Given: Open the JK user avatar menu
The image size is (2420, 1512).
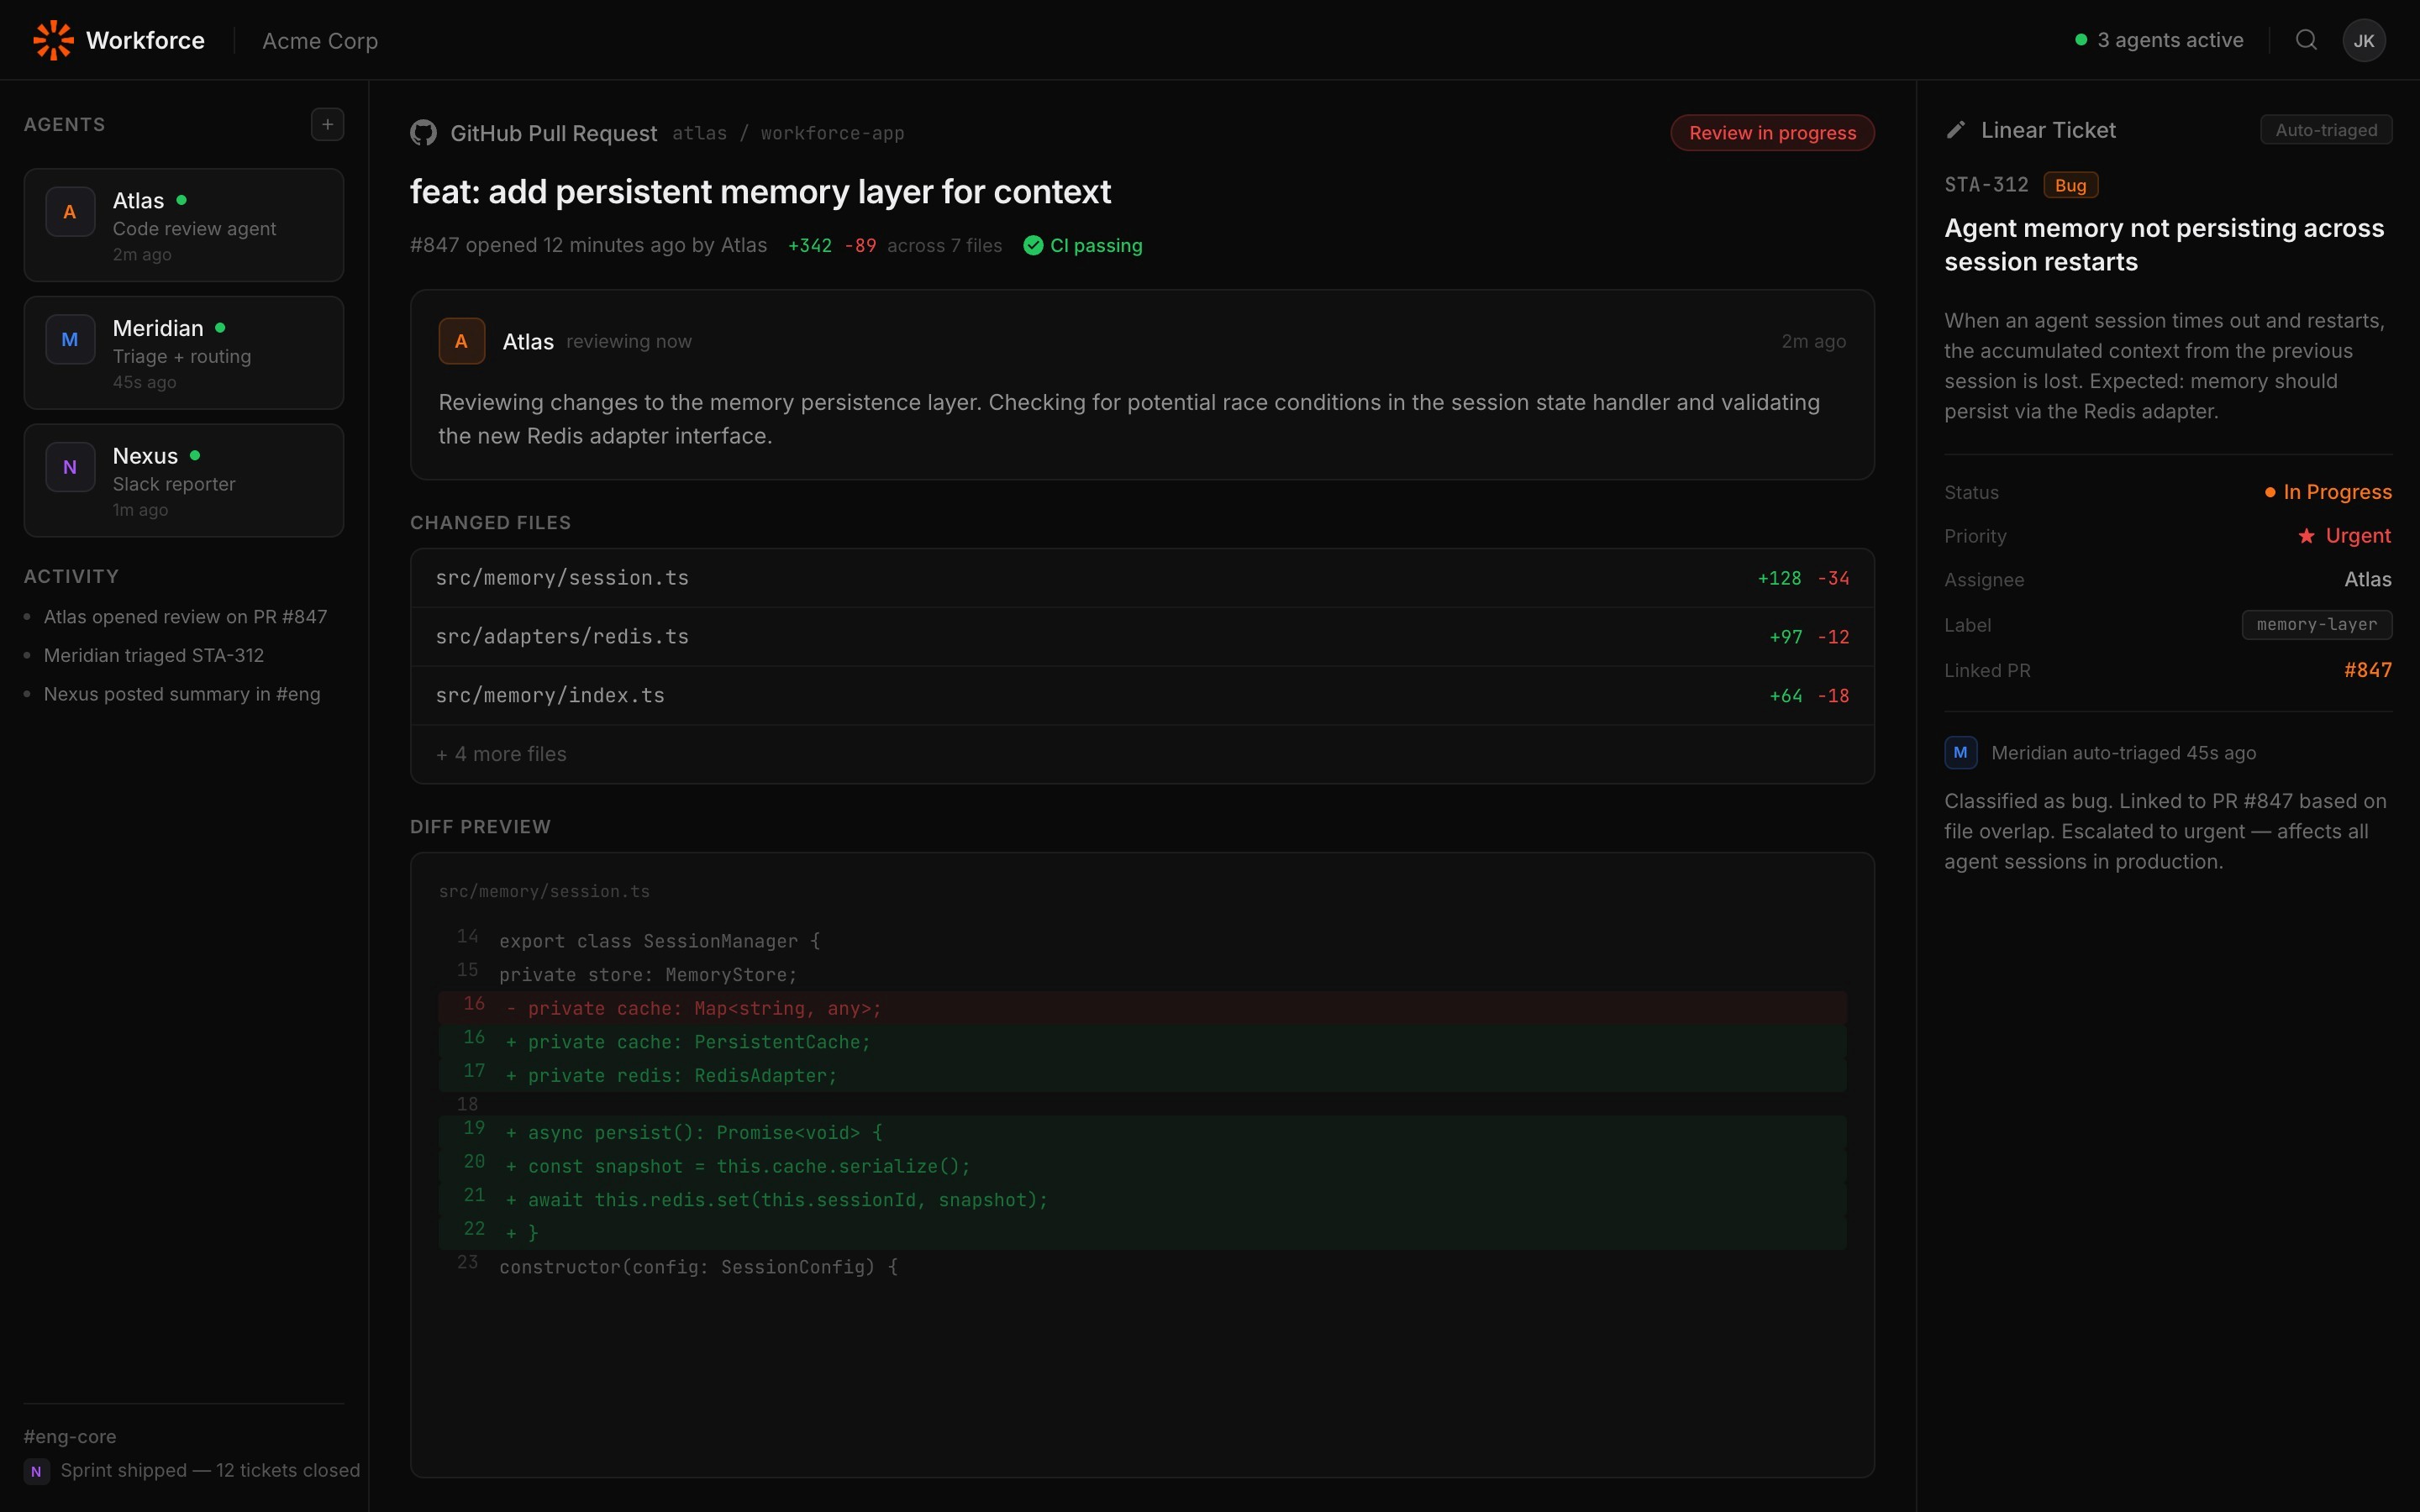Looking at the screenshot, I should click(2363, 41).
